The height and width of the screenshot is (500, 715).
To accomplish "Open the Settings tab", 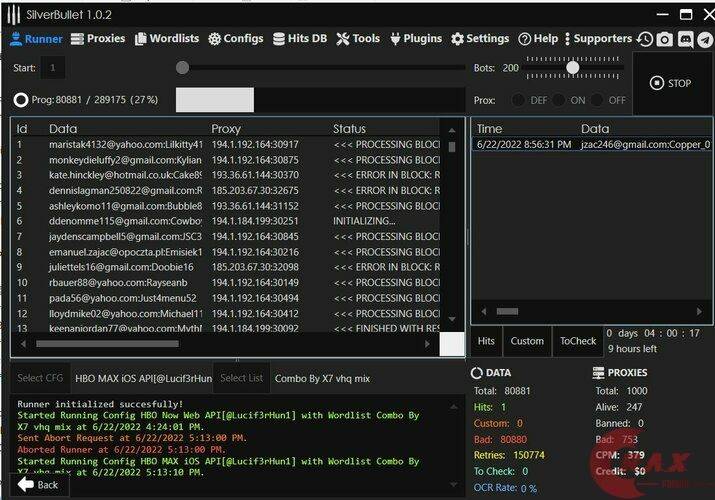I will coord(480,39).
